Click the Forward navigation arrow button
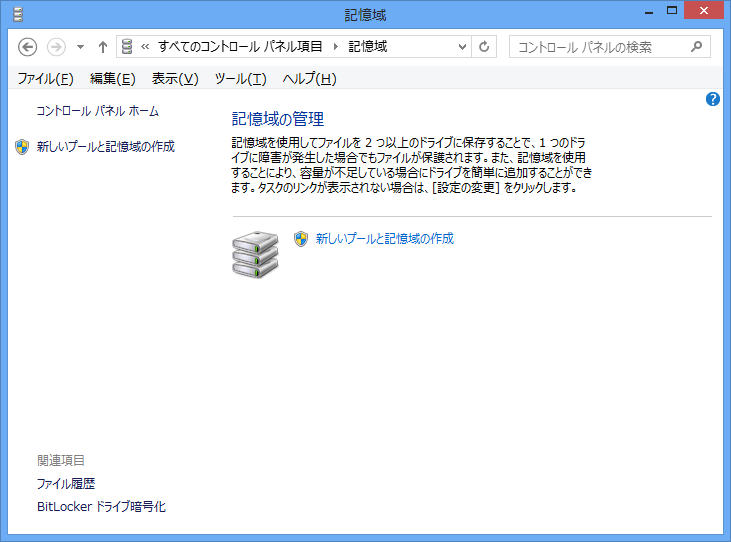Image resolution: width=731 pixels, height=542 pixels. tap(56, 47)
